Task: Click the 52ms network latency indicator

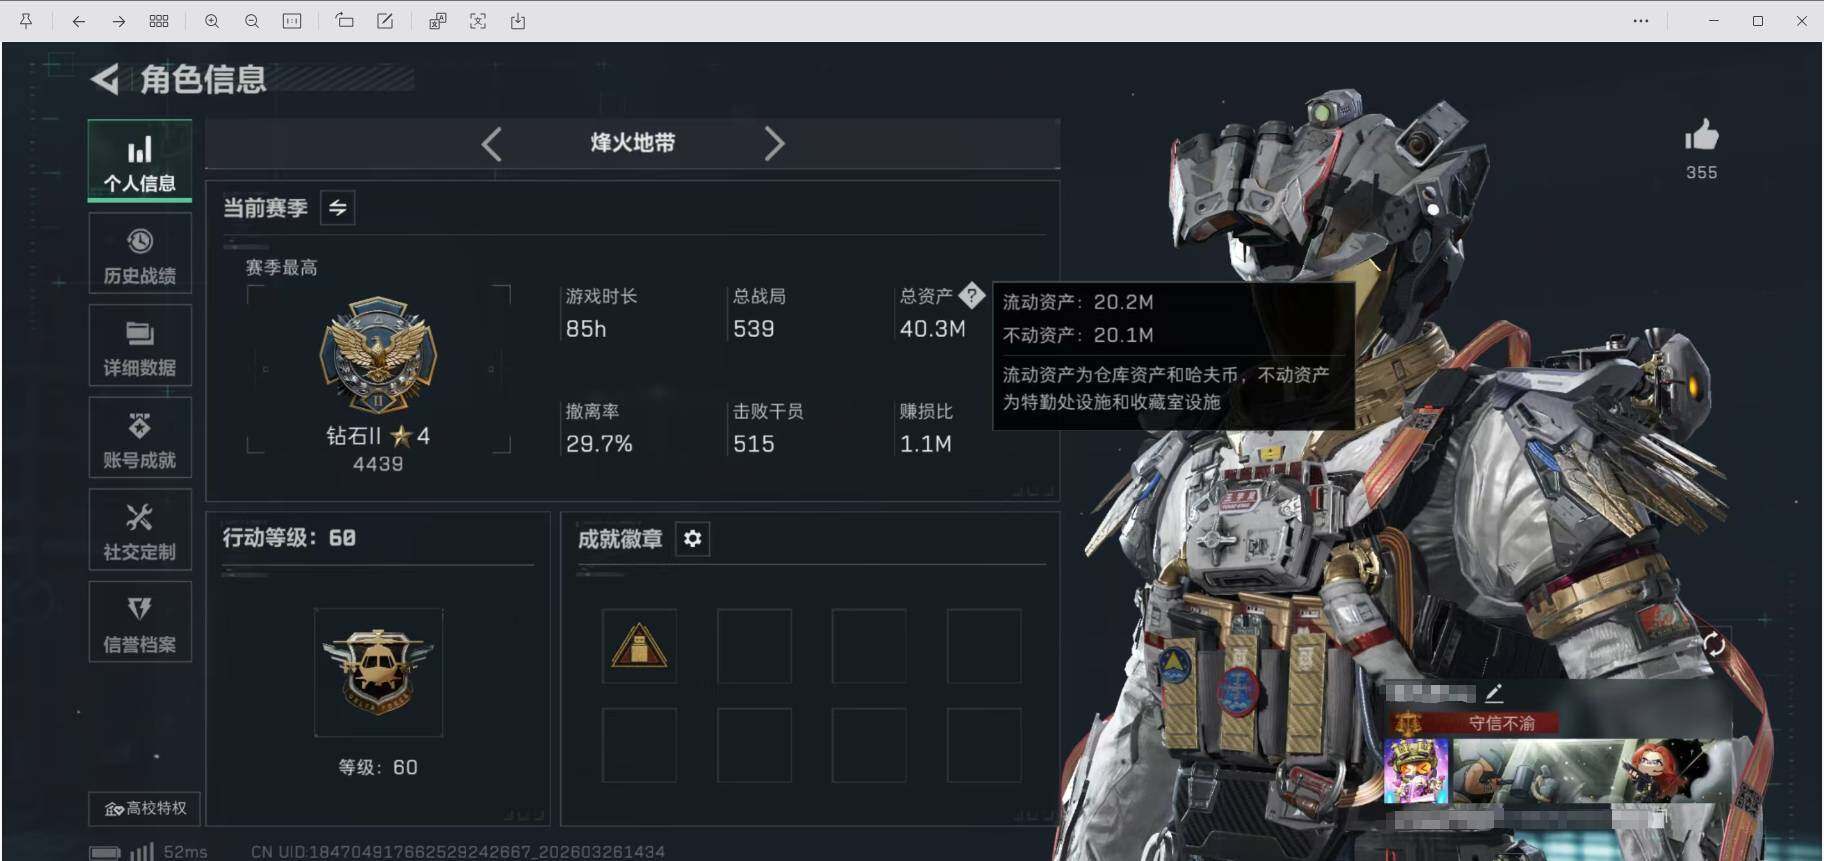Action: [186, 852]
